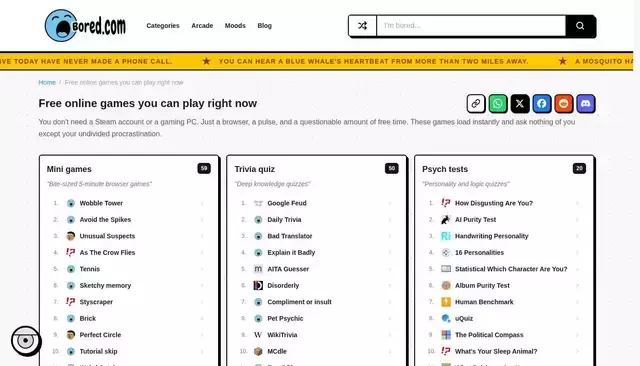Viewport: 640px width, 366px height.
Task: Open the Tutorial skip game
Action: coord(98,351)
